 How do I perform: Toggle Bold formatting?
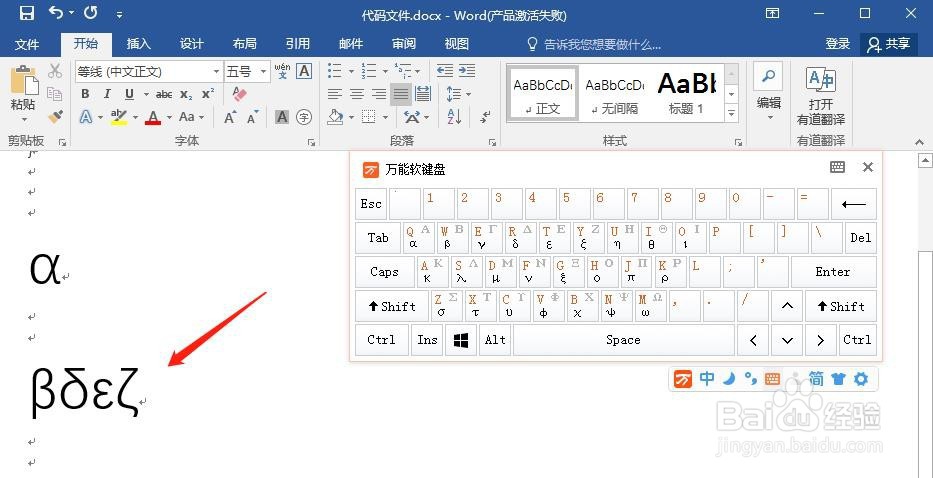85,94
